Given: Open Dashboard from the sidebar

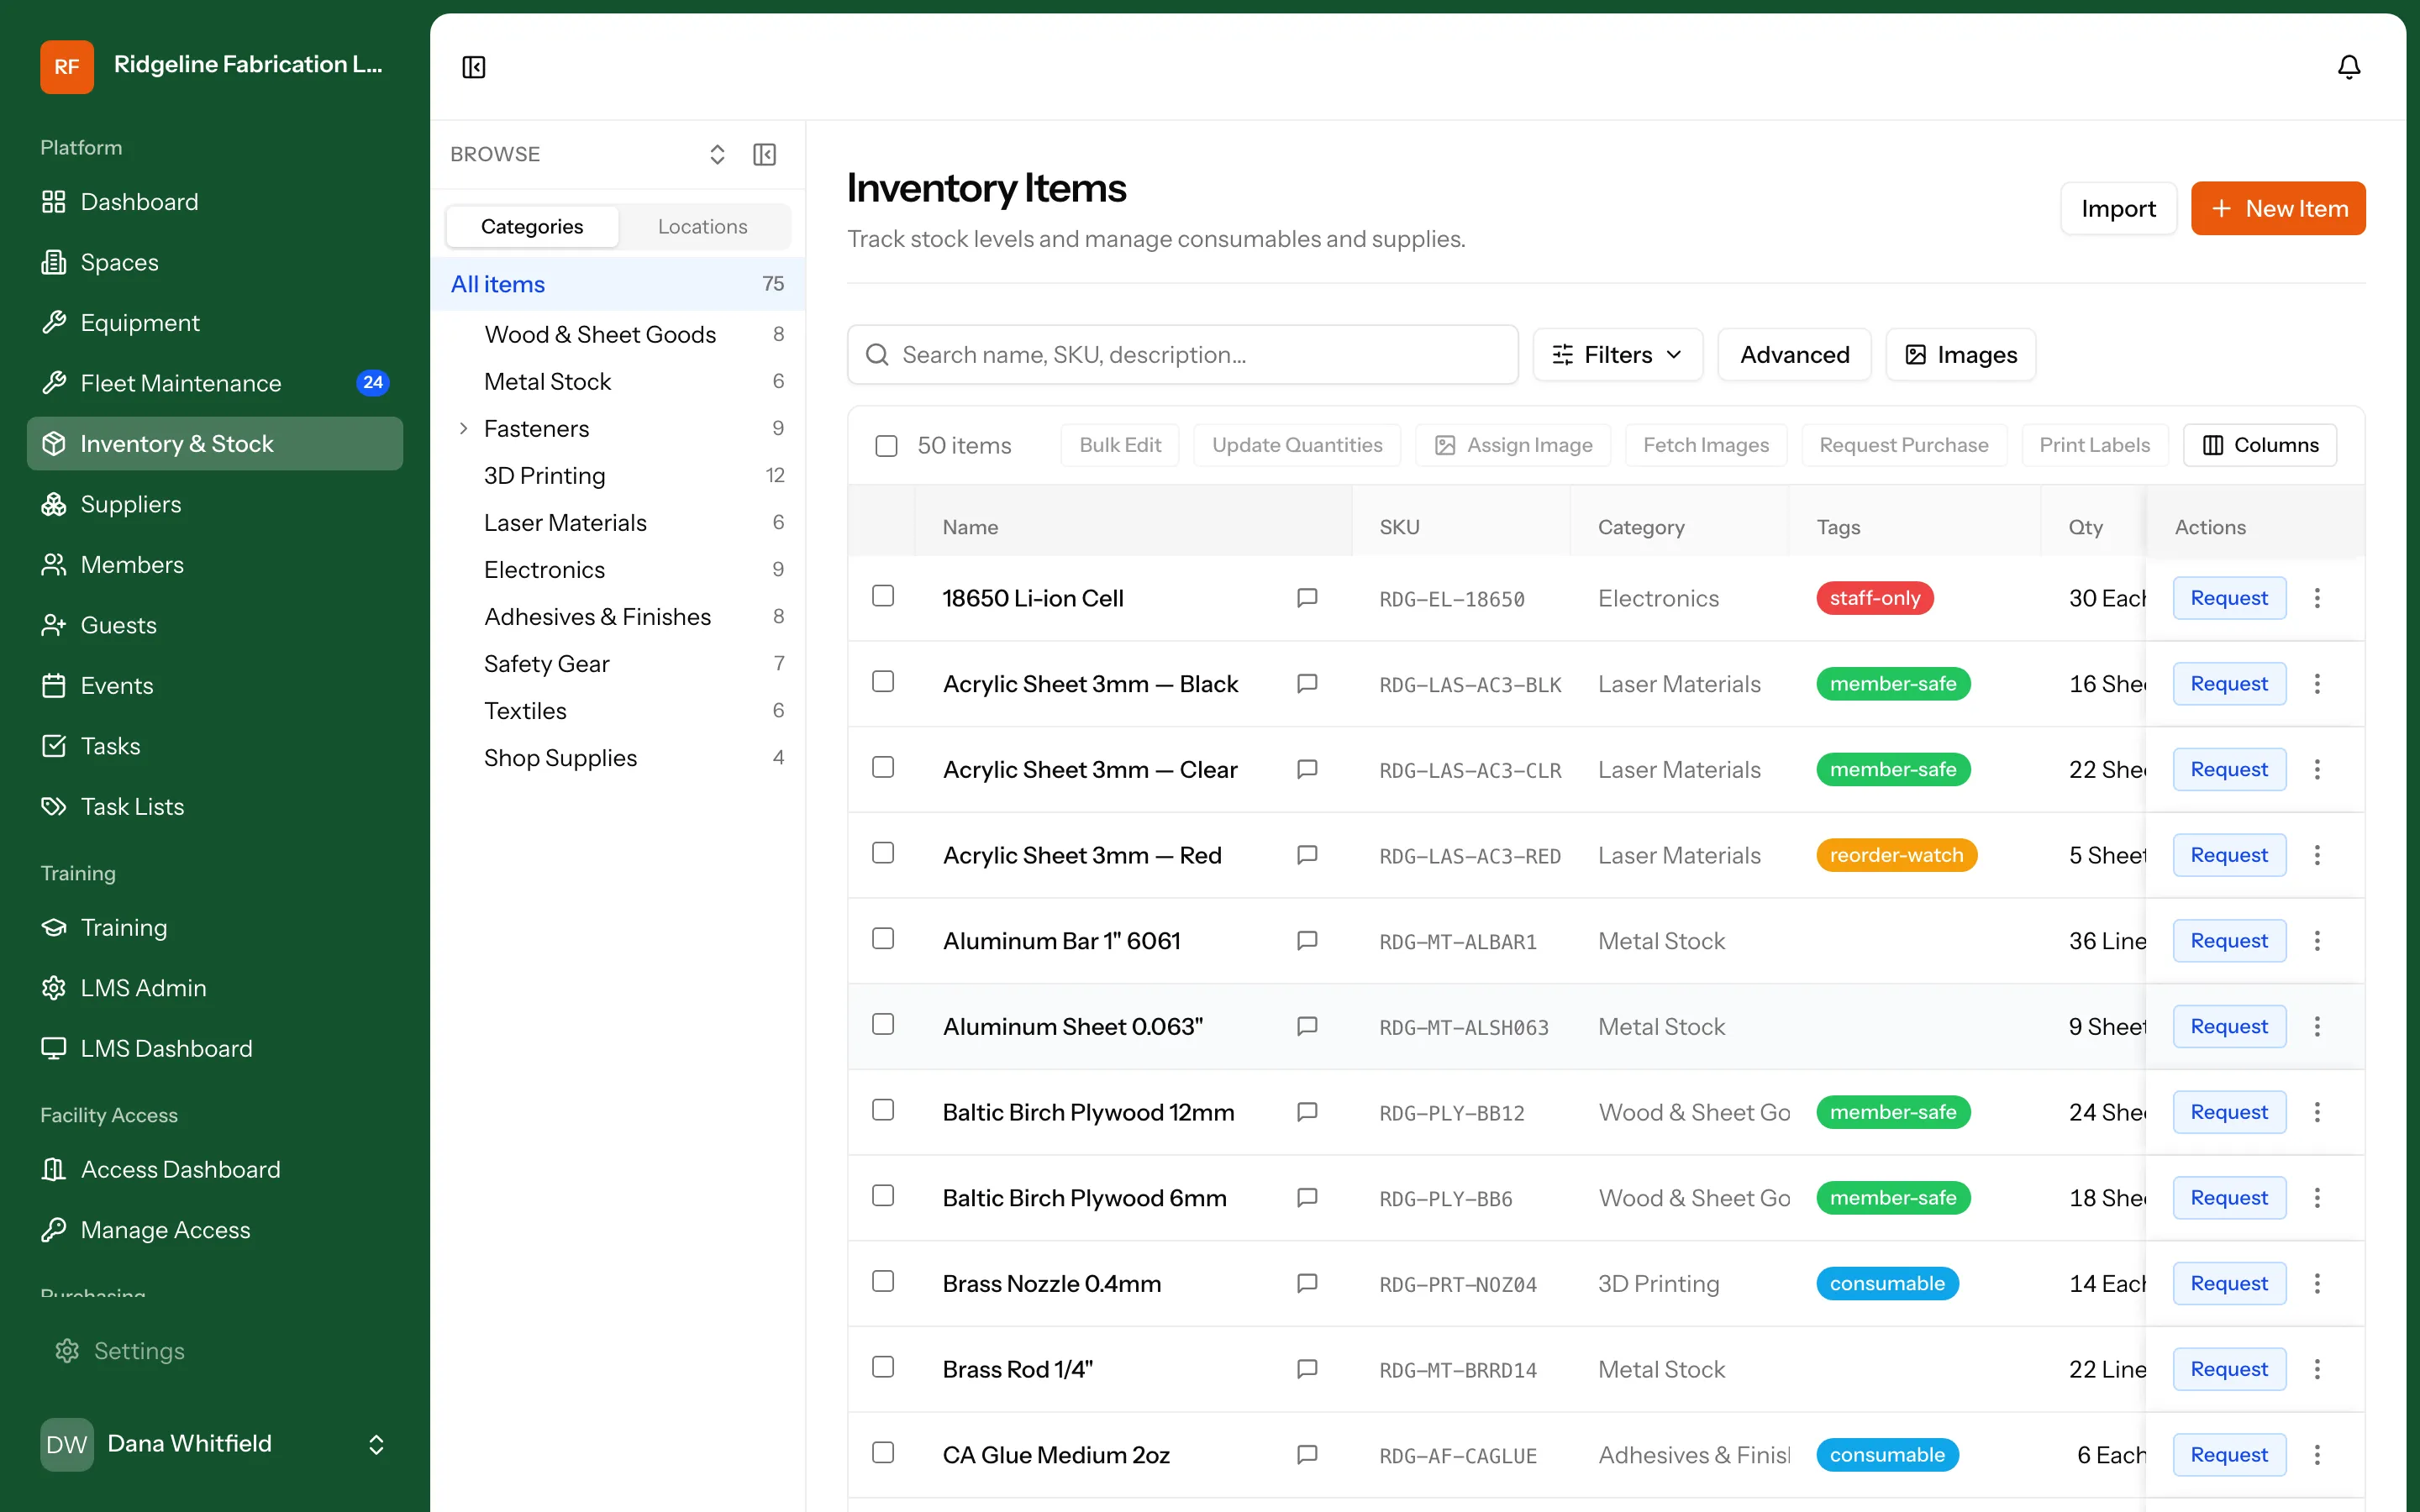Looking at the screenshot, I should [x=215, y=202].
